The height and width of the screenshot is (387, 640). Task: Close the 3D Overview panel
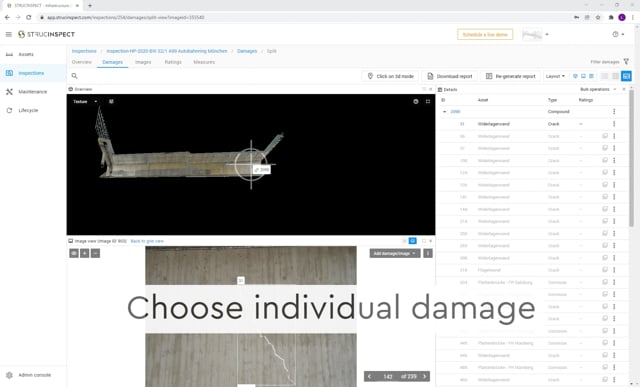430,89
